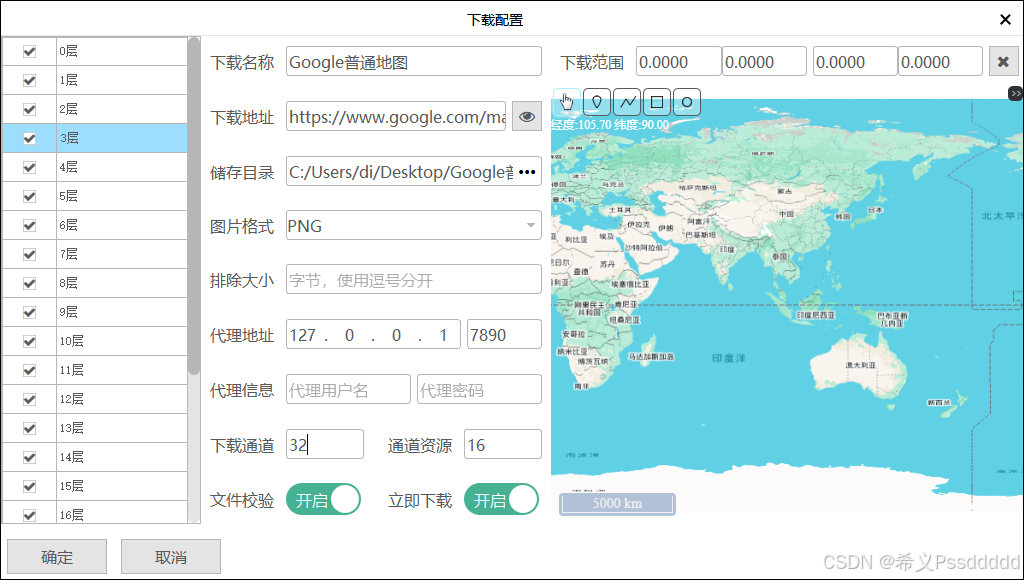Click the 代理用户名 field
Screen dimensions: 1024x580
tap(348, 389)
